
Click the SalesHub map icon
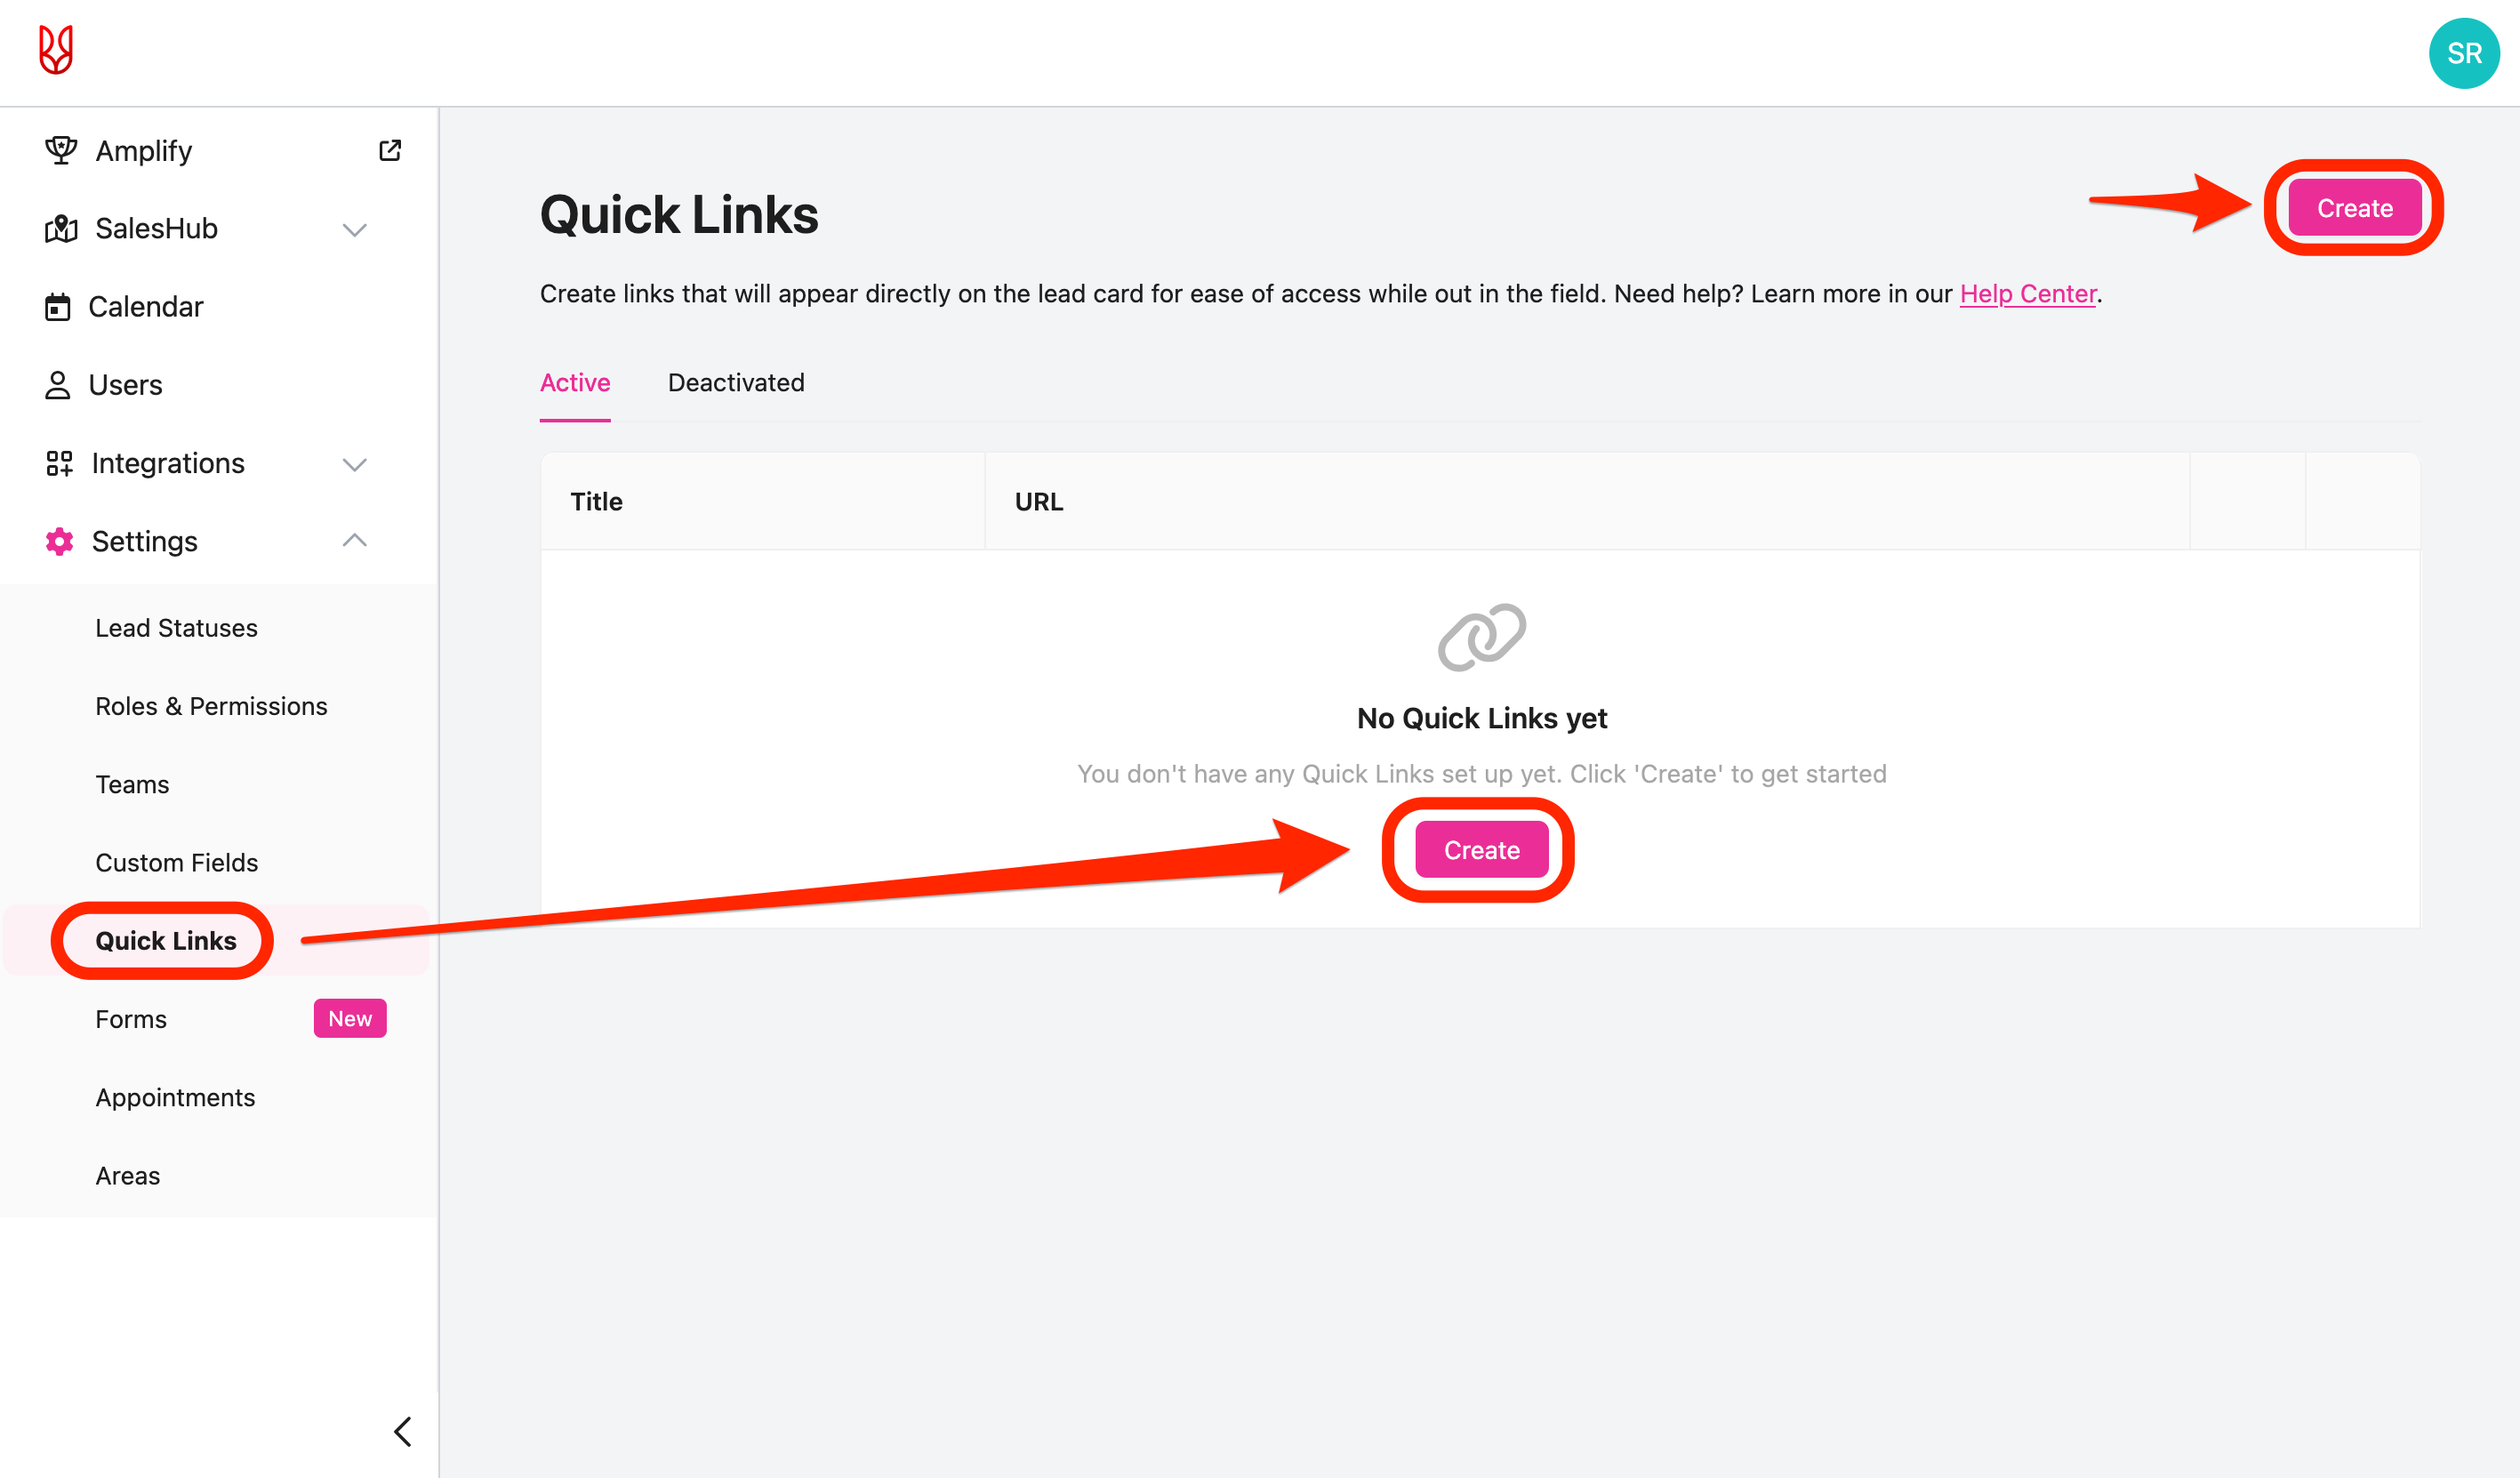(61, 229)
